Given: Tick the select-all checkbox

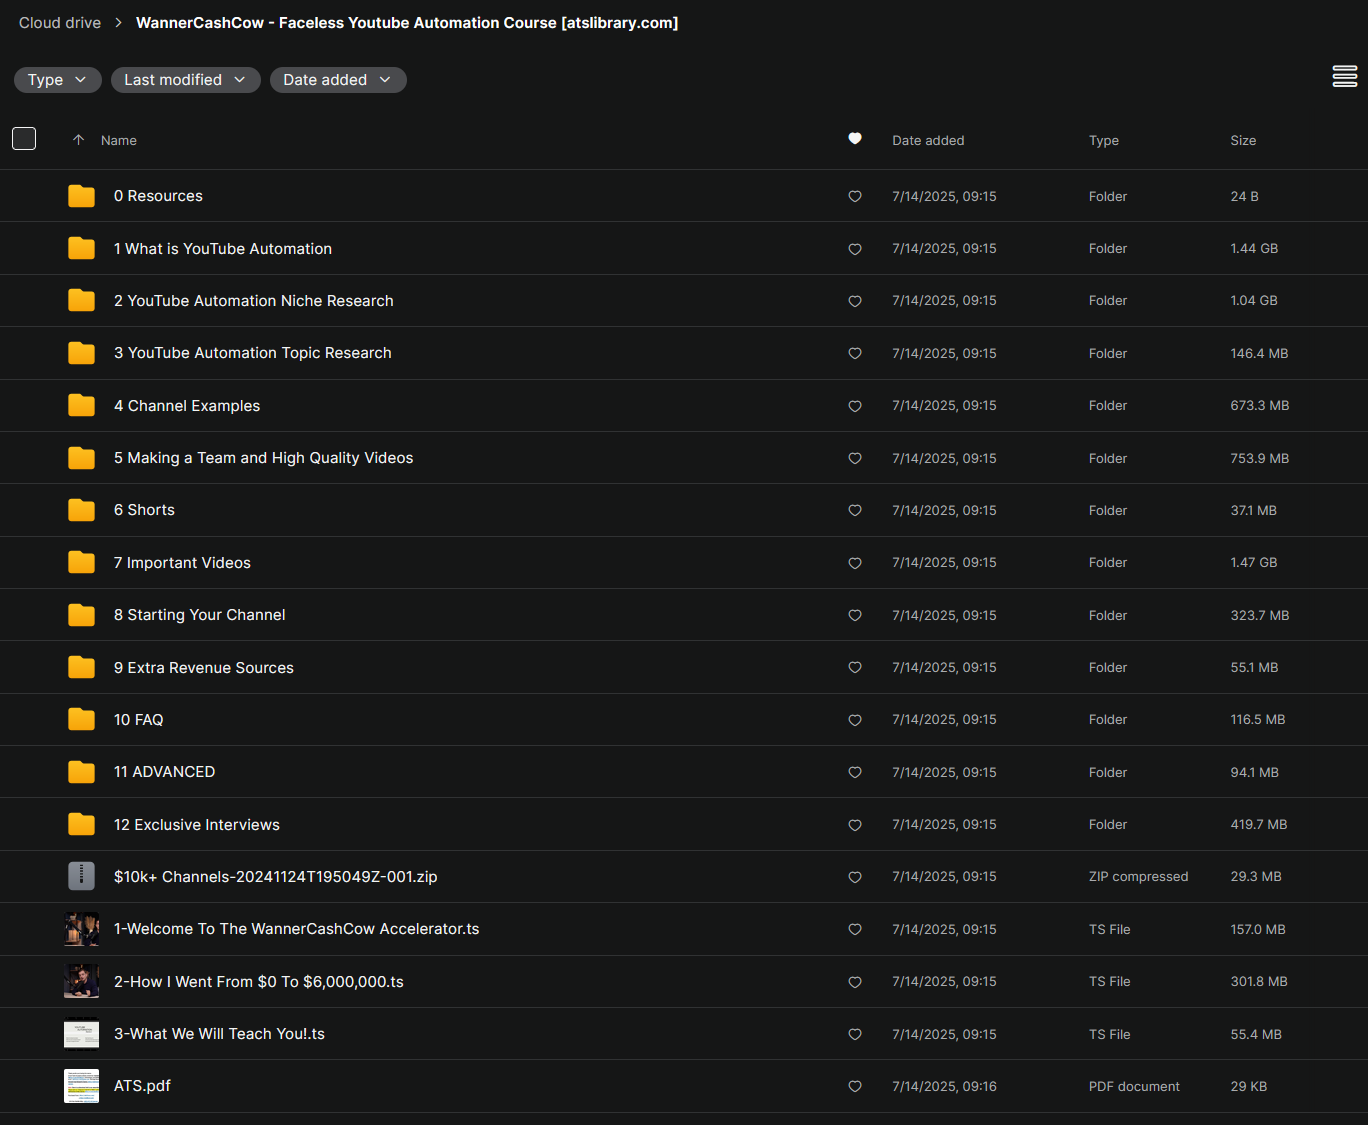Looking at the screenshot, I should (x=24, y=139).
